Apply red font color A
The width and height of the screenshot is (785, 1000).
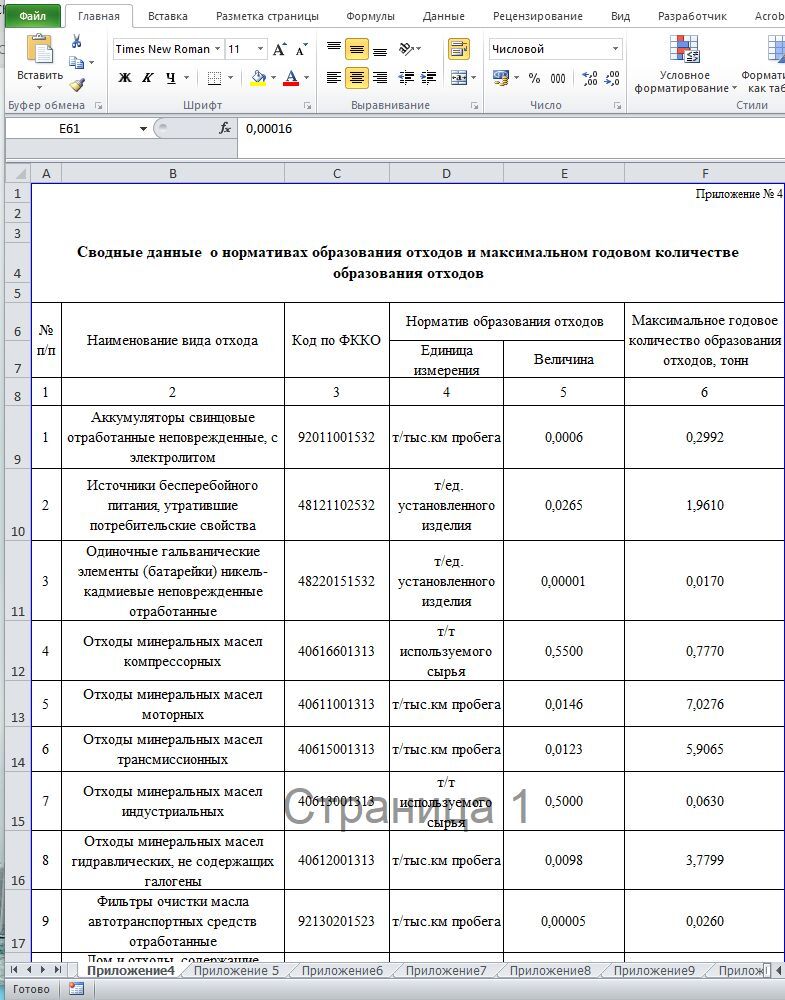pyautogui.click(x=291, y=78)
